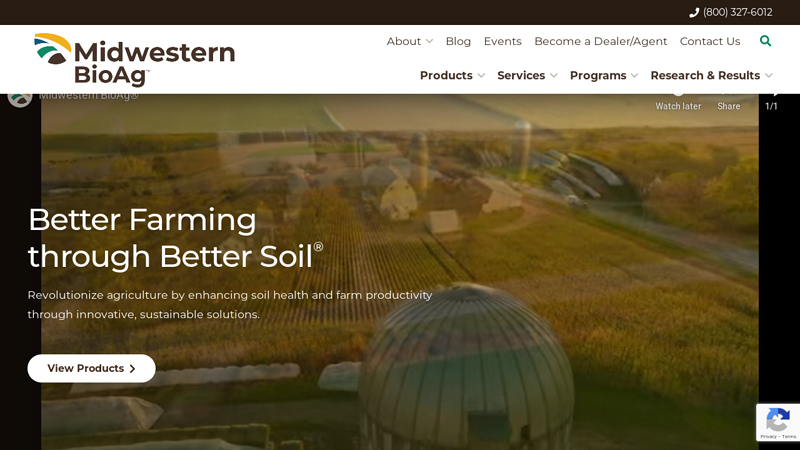This screenshot has width=800, height=450.
Task: Open Become a Dealer/Agent link
Action: (601, 41)
